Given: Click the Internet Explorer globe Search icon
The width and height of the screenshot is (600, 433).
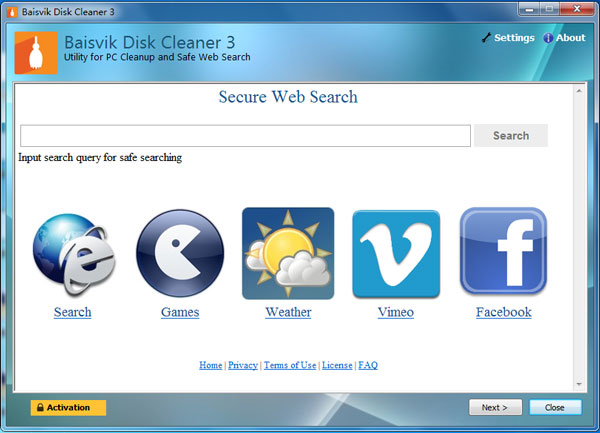Looking at the screenshot, I should (72, 254).
